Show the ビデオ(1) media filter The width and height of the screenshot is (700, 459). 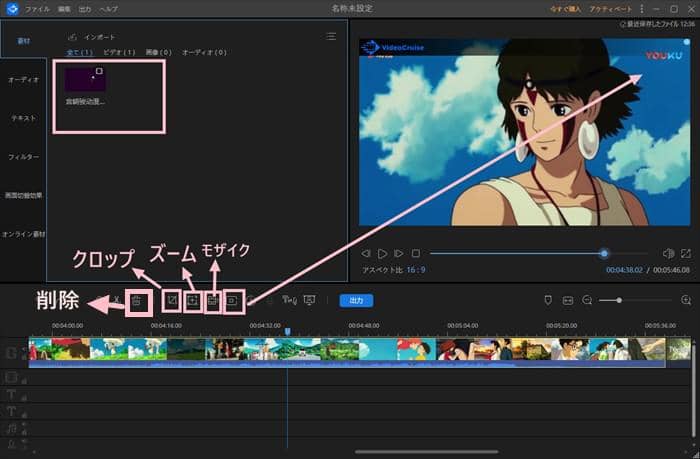pos(119,52)
